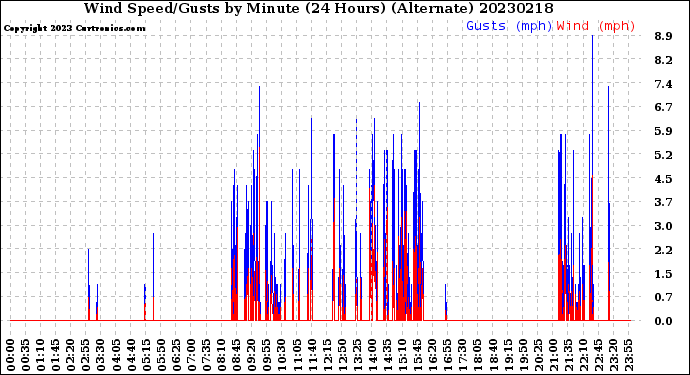The height and width of the screenshot is (375, 690).
Task: Click the 19:15 time label
Action: point(507,355)
